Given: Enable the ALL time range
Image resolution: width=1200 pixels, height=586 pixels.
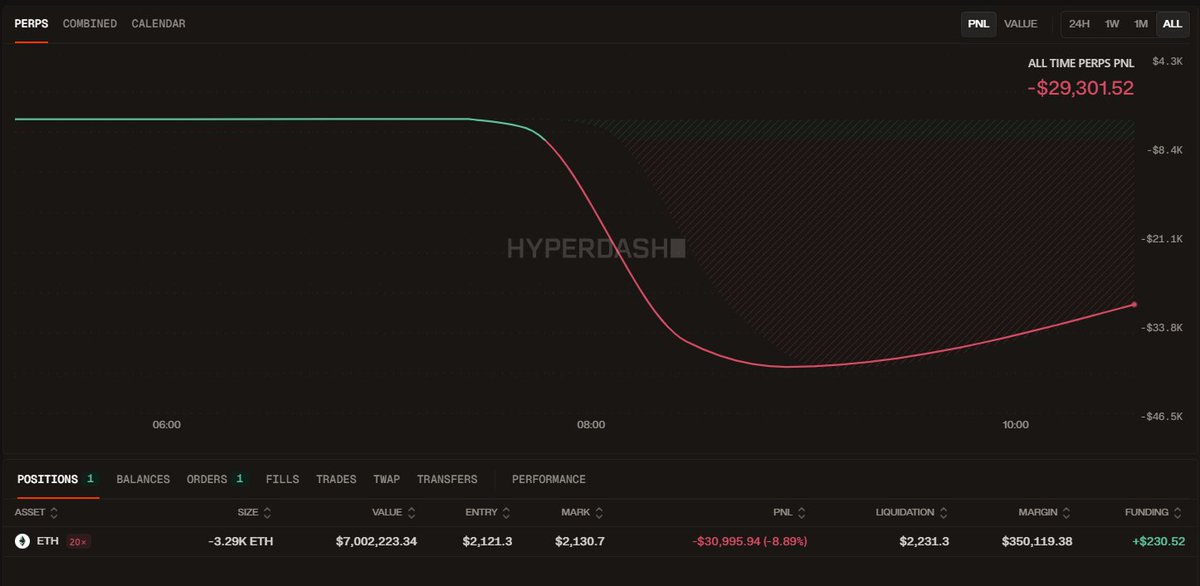Looking at the screenshot, I should point(1172,23).
